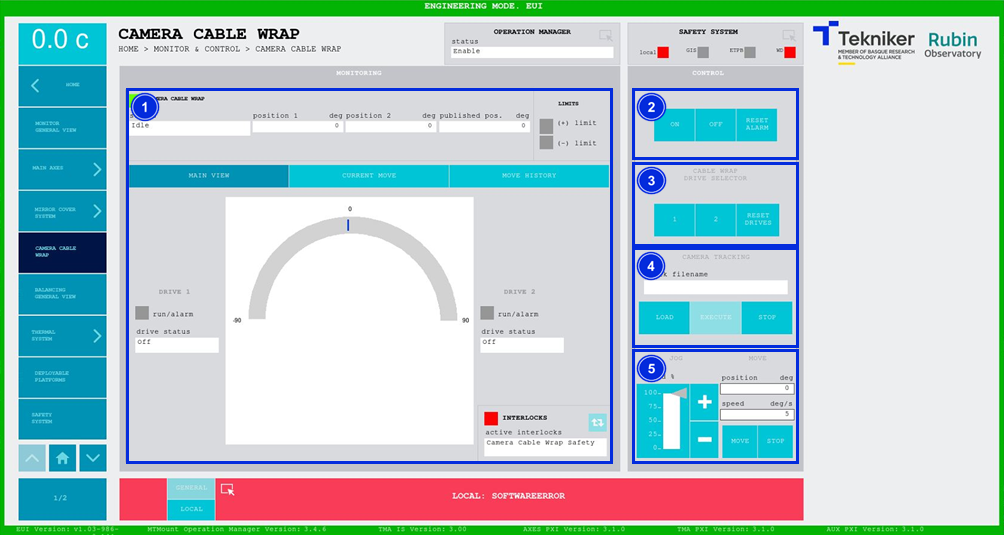This screenshot has height=535, width=1004.
Task: Click the Safety System WD red indicator
Action: (790, 52)
